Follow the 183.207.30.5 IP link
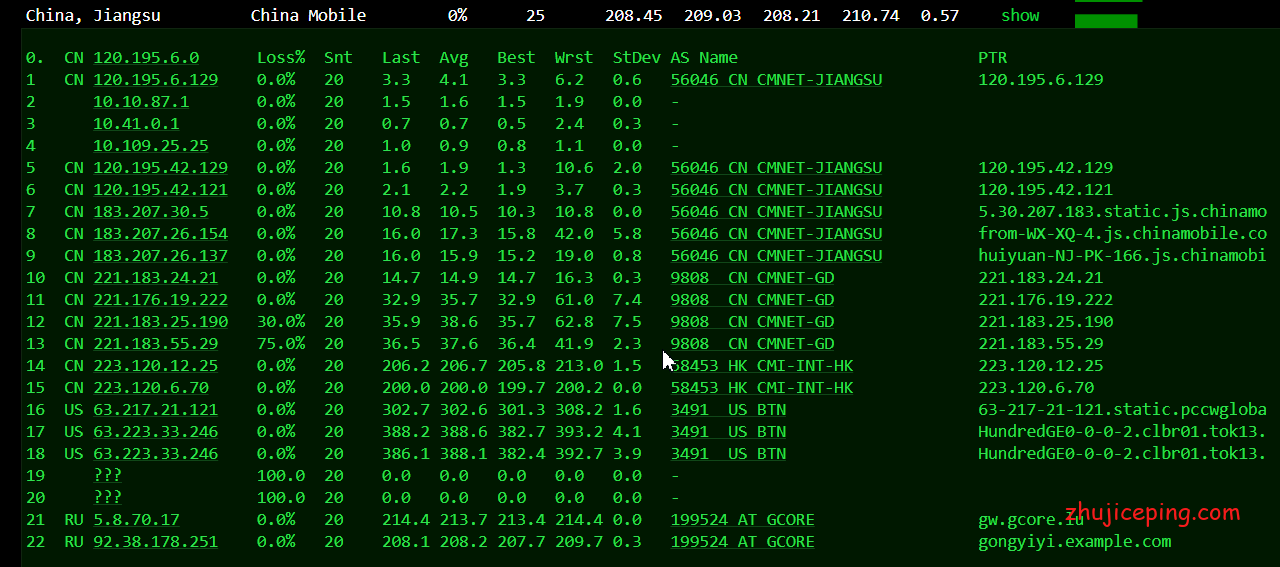 (x=151, y=212)
